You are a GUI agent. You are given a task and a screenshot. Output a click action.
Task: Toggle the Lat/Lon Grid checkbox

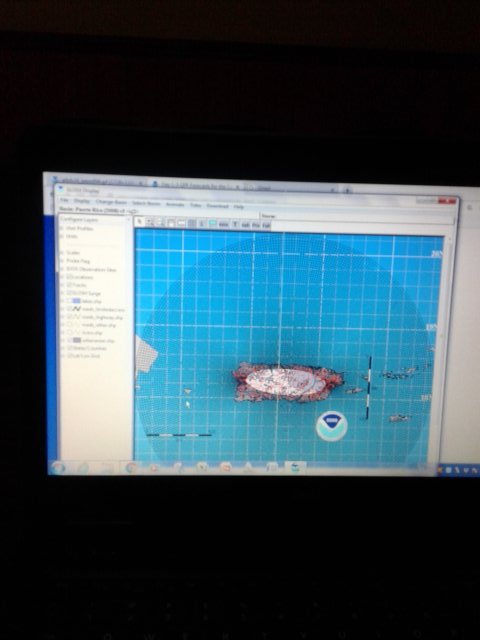pyautogui.click(x=69, y=356)
